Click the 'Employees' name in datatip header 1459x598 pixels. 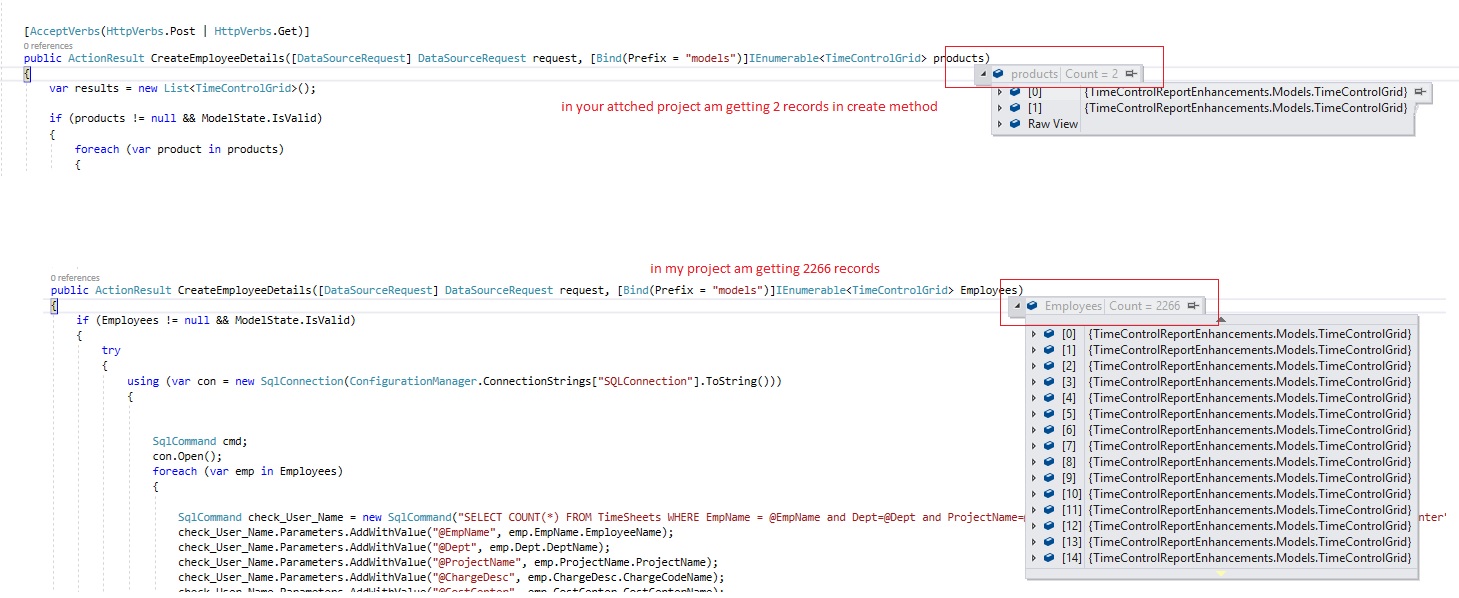coord(1073,306)
